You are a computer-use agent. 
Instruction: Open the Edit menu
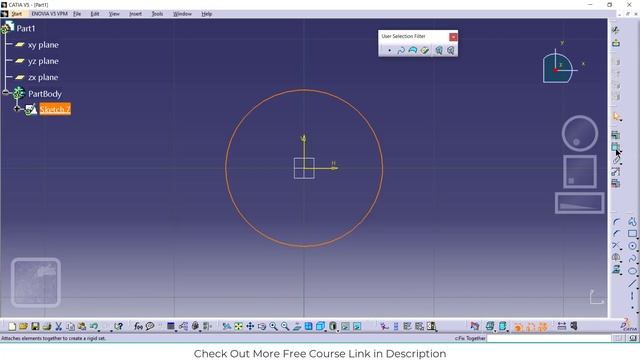click(95, 14)
